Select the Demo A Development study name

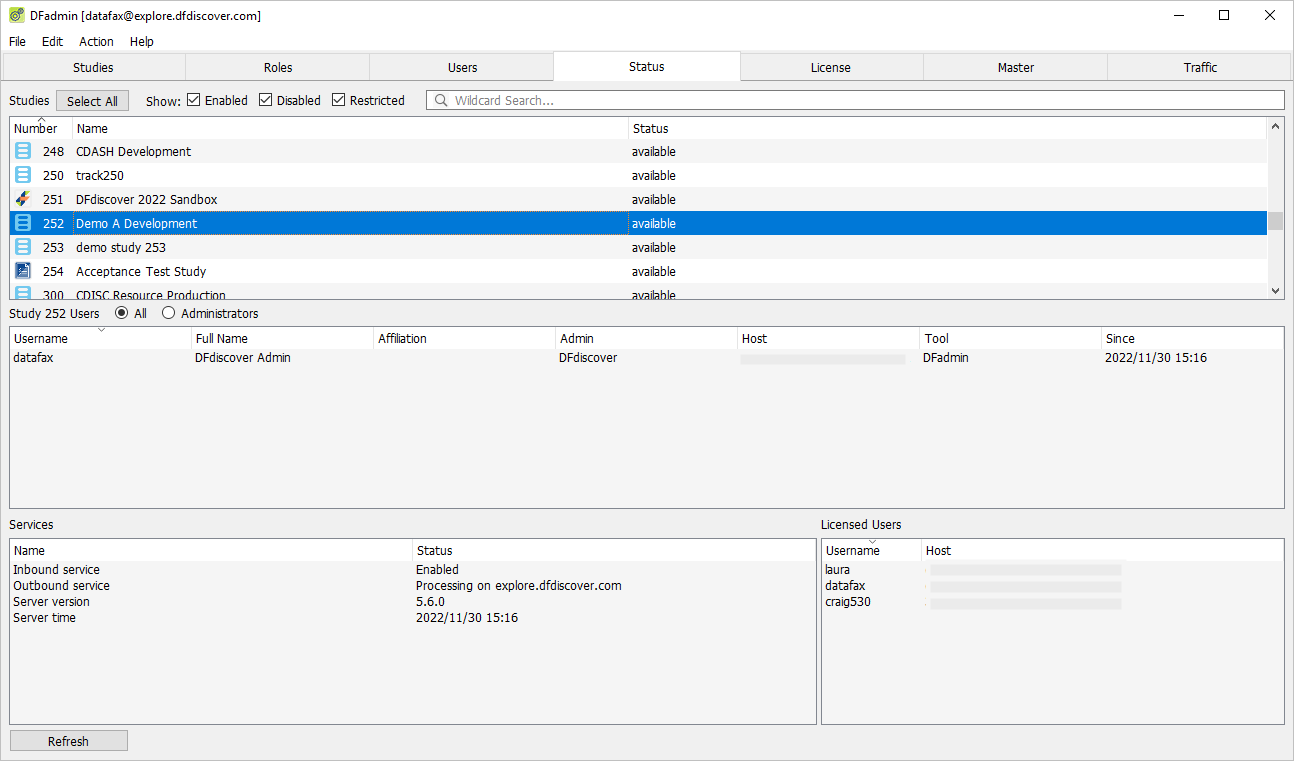pos(136,223)
